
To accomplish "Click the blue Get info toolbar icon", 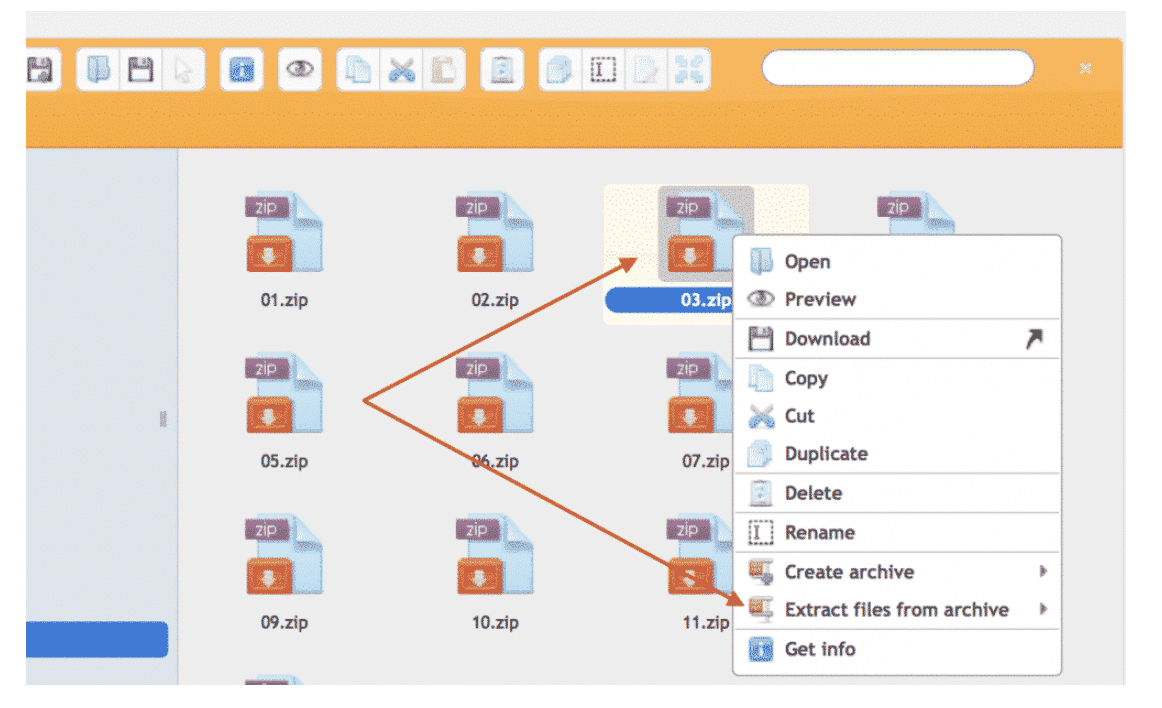I will pos(242,70).
